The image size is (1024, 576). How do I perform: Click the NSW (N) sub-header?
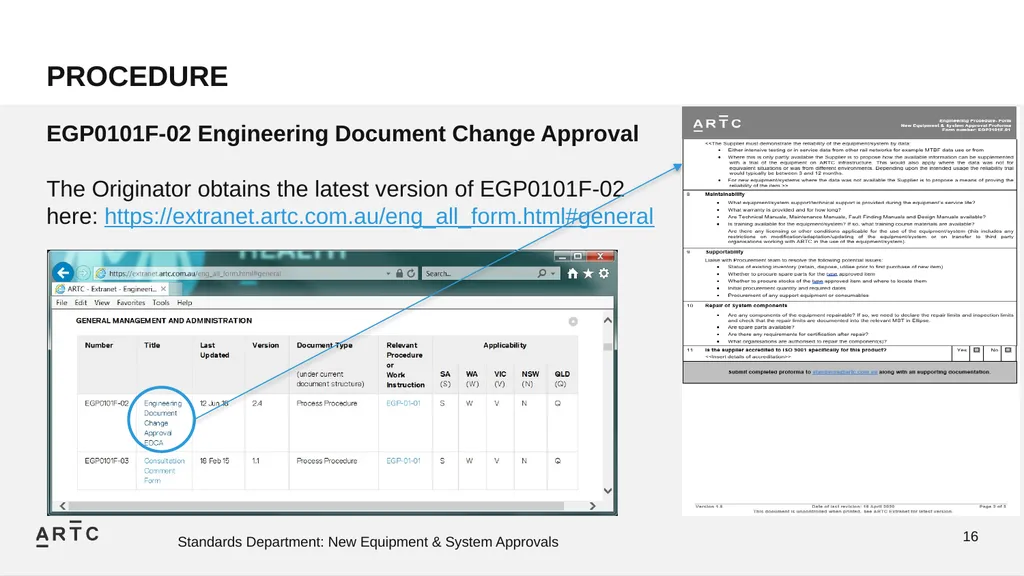[x=530, y=379]
